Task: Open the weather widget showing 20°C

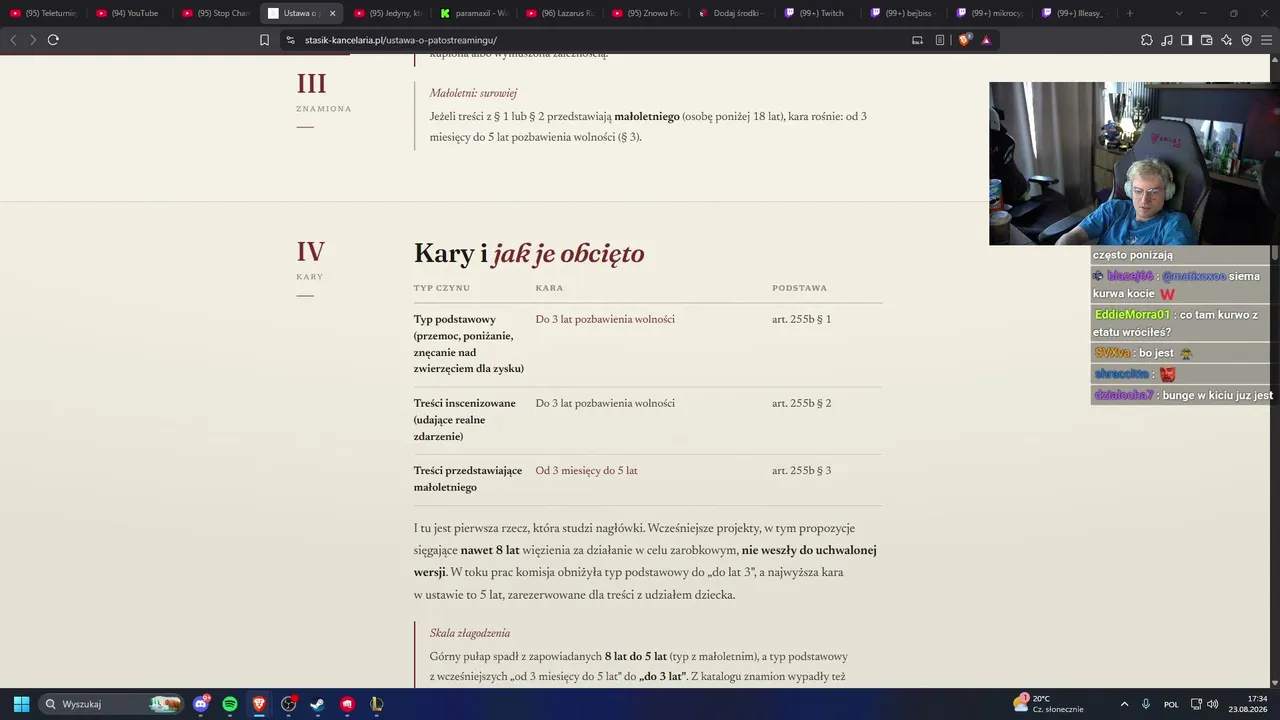Action: click(1048, 704)
